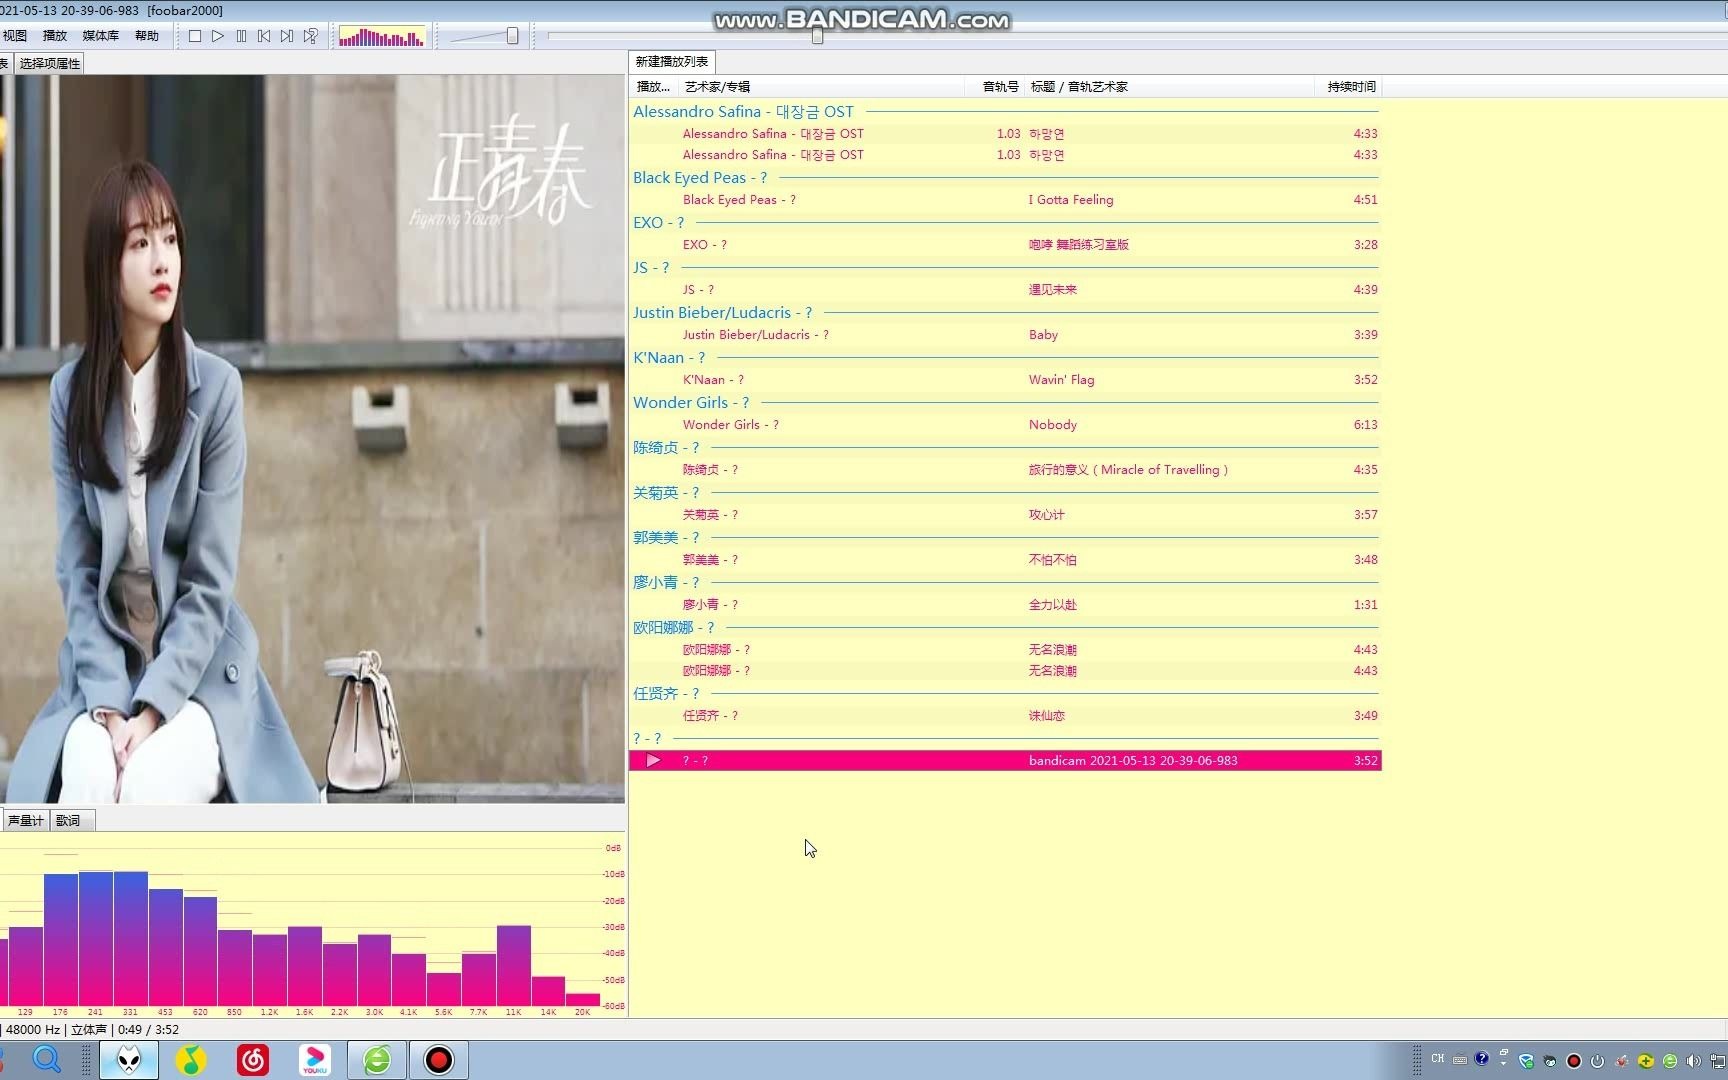Click the blue help question-mark tray icon
1728x1080 pixels.
click(1482, 1059)
